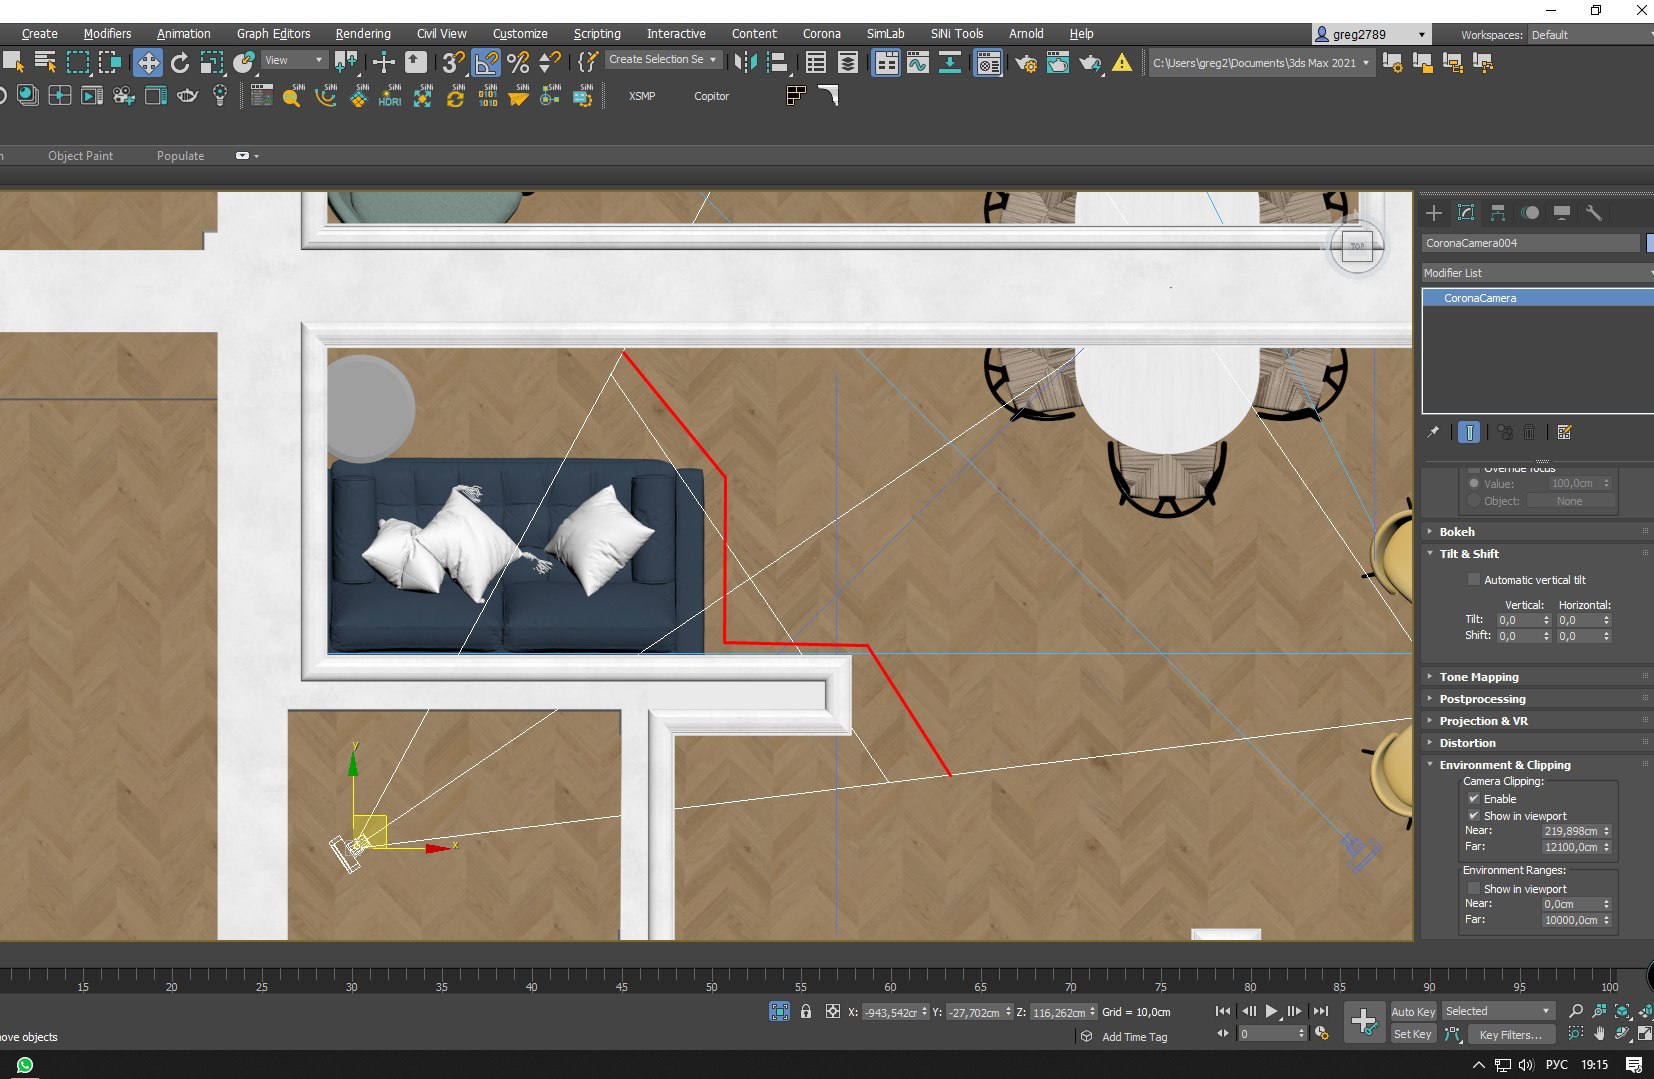Open Create Selection Set dropdown
The image size is (1654, 1079).
663,60
